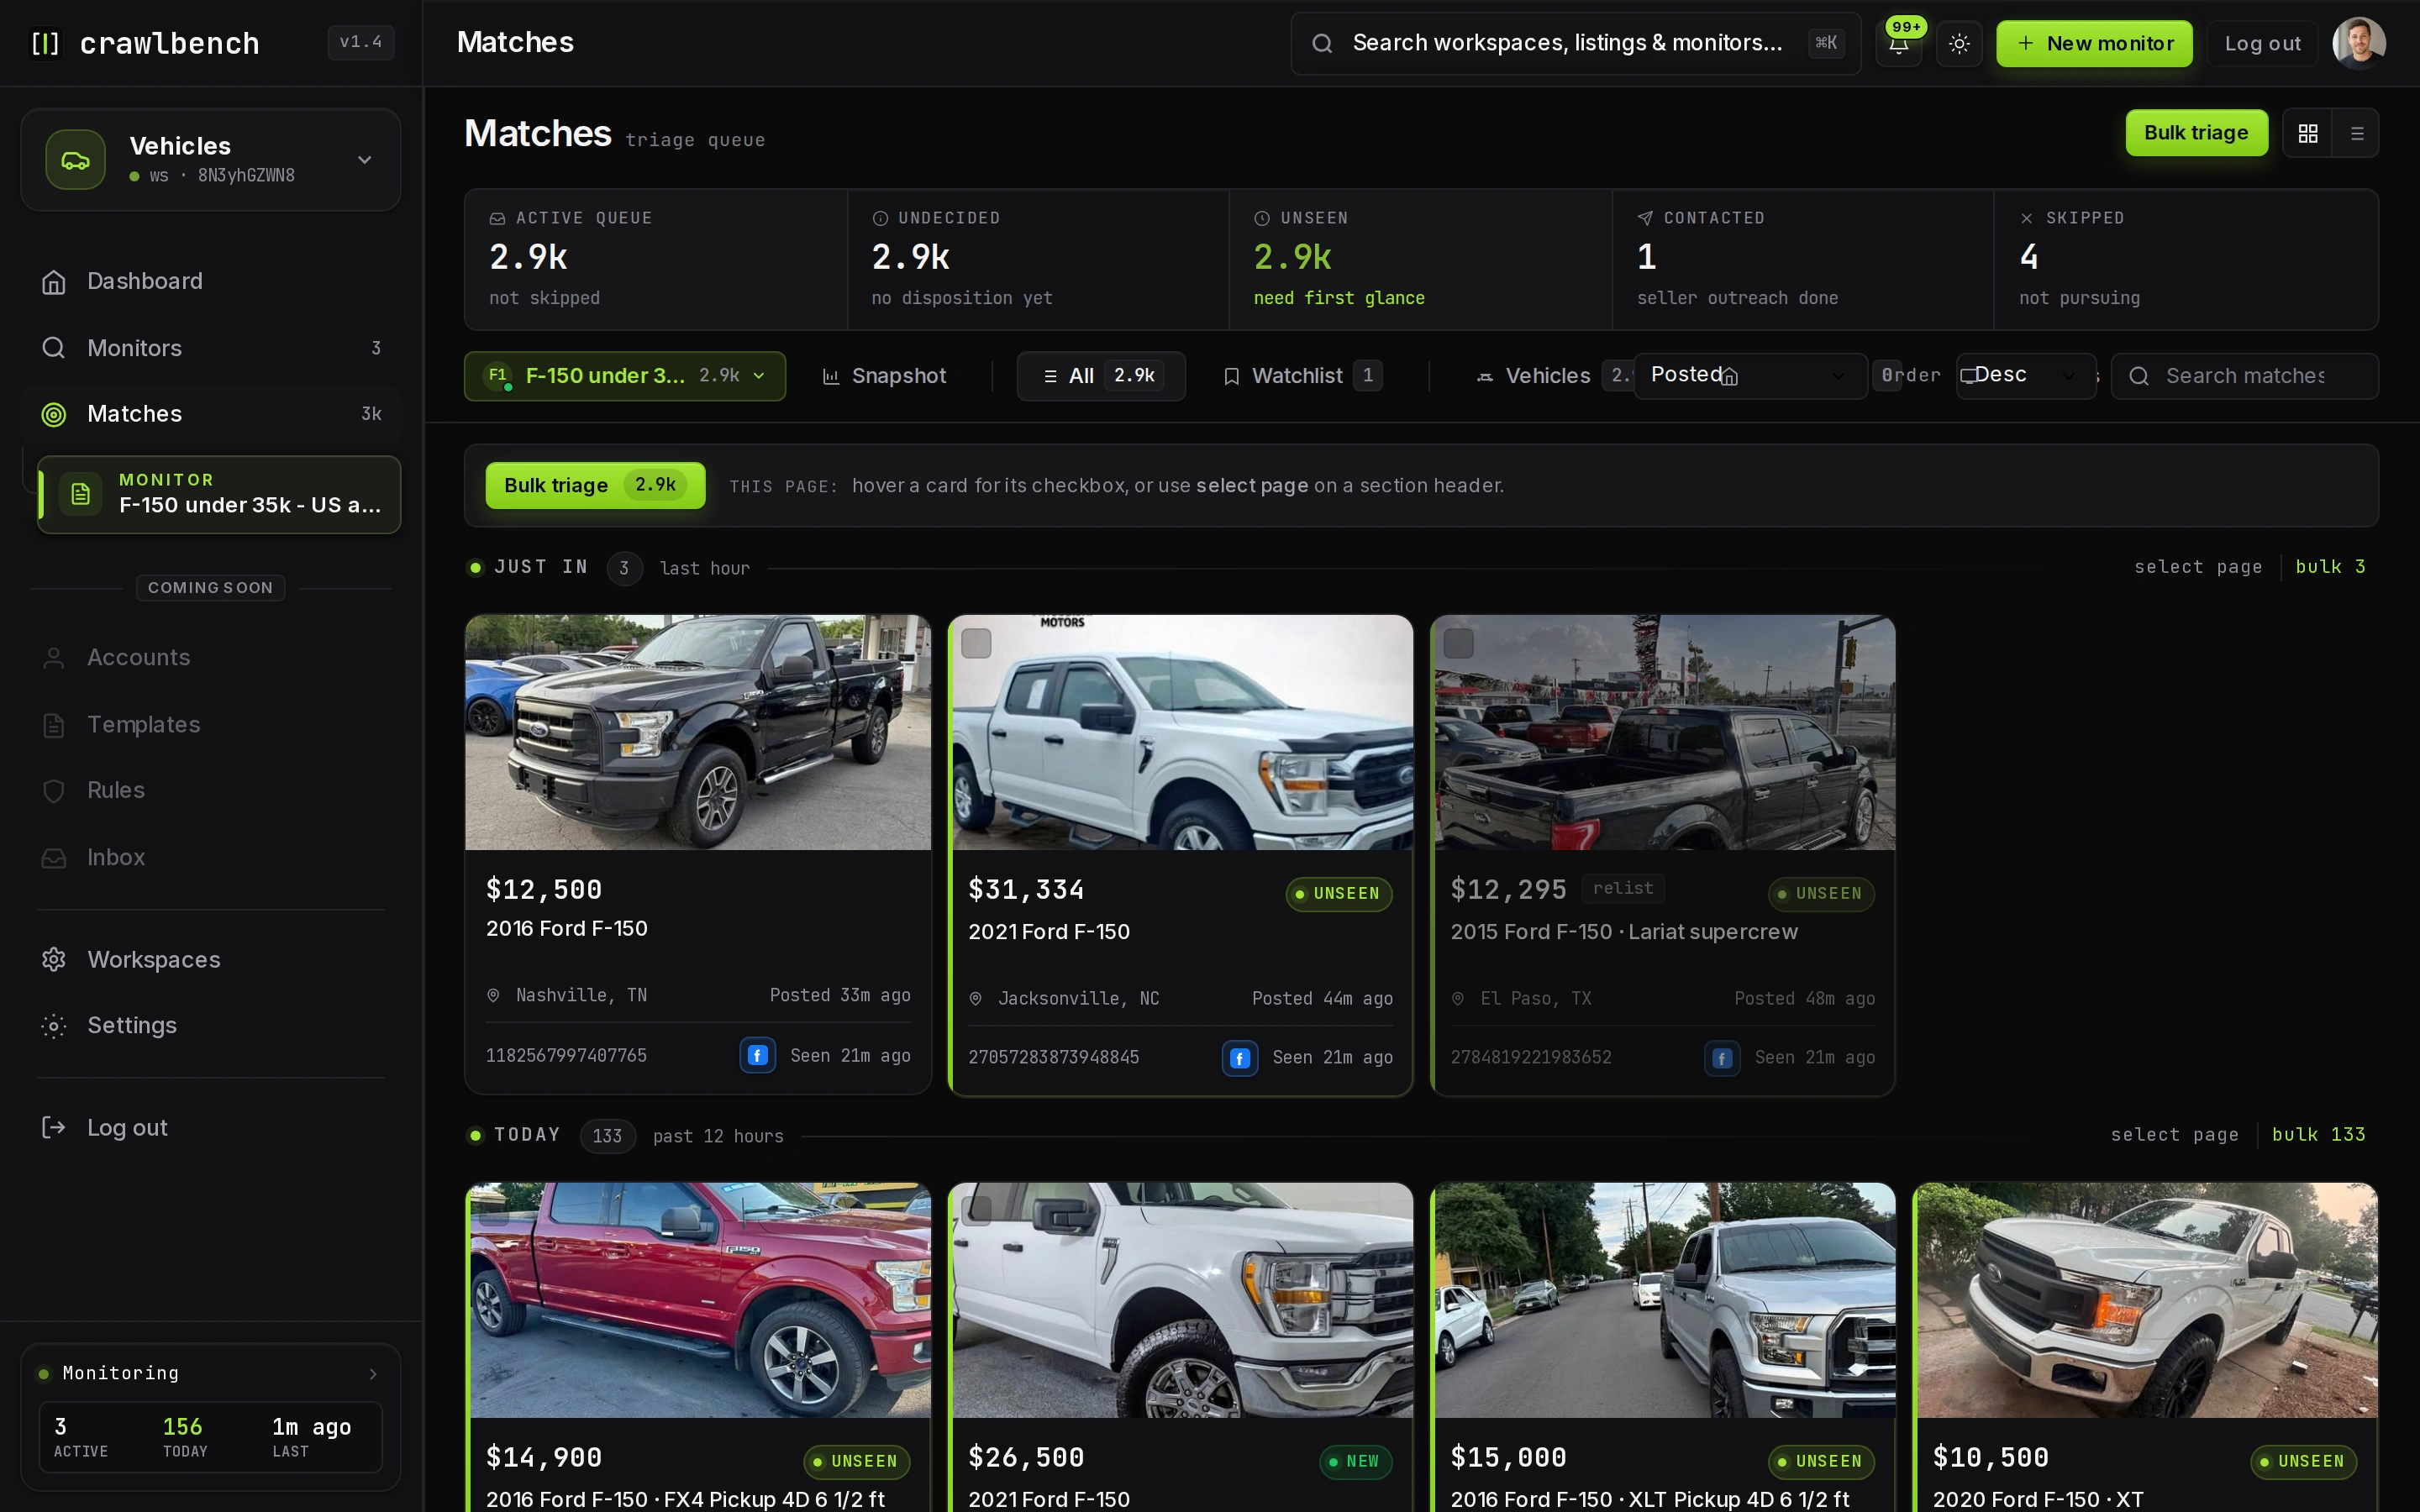The width and height of the screenshot is (2420, 1512).
Task: Click the Contacted stat card
Action: point(1803,260)
